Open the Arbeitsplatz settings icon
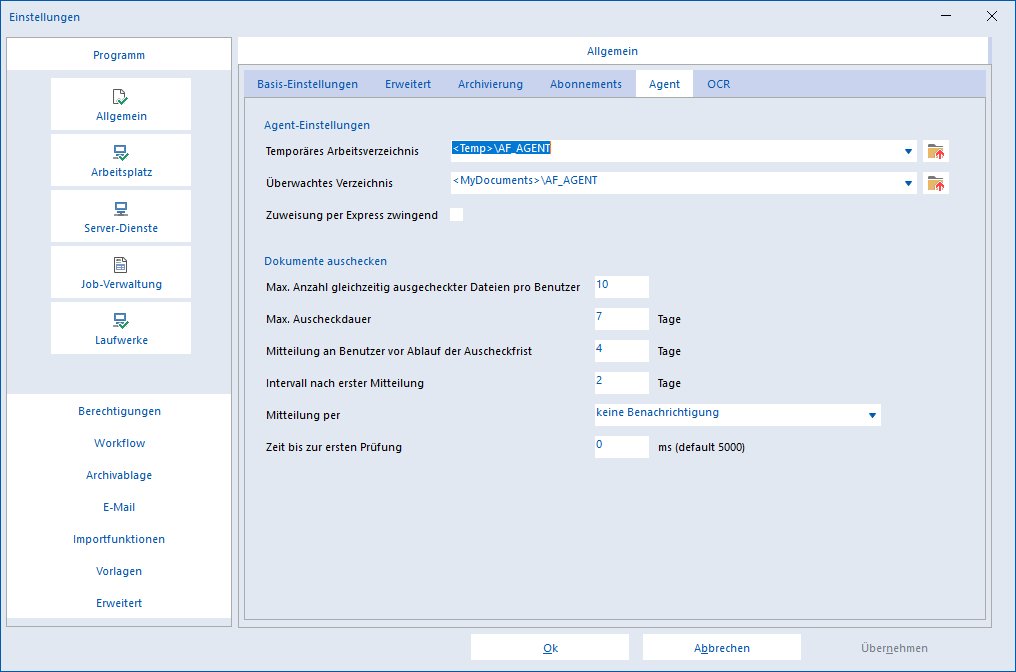Viewport: 1016px width, 672px height. point(121,160)
